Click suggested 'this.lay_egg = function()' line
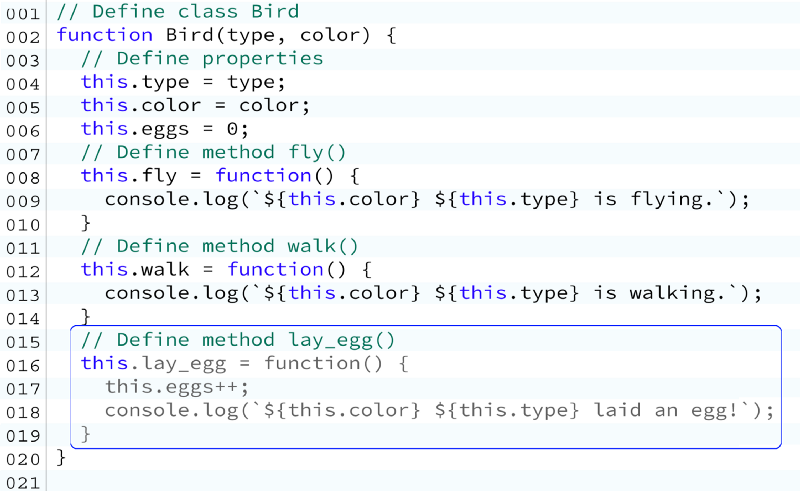 pos(244,363)
